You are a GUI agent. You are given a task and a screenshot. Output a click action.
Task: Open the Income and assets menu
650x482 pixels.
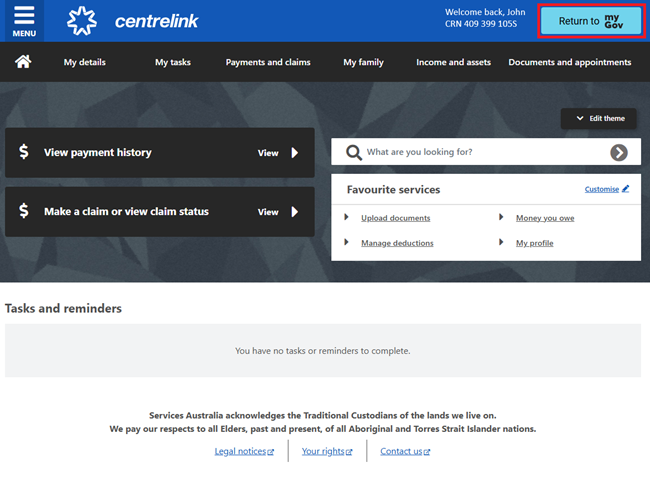tap(453, 62)
